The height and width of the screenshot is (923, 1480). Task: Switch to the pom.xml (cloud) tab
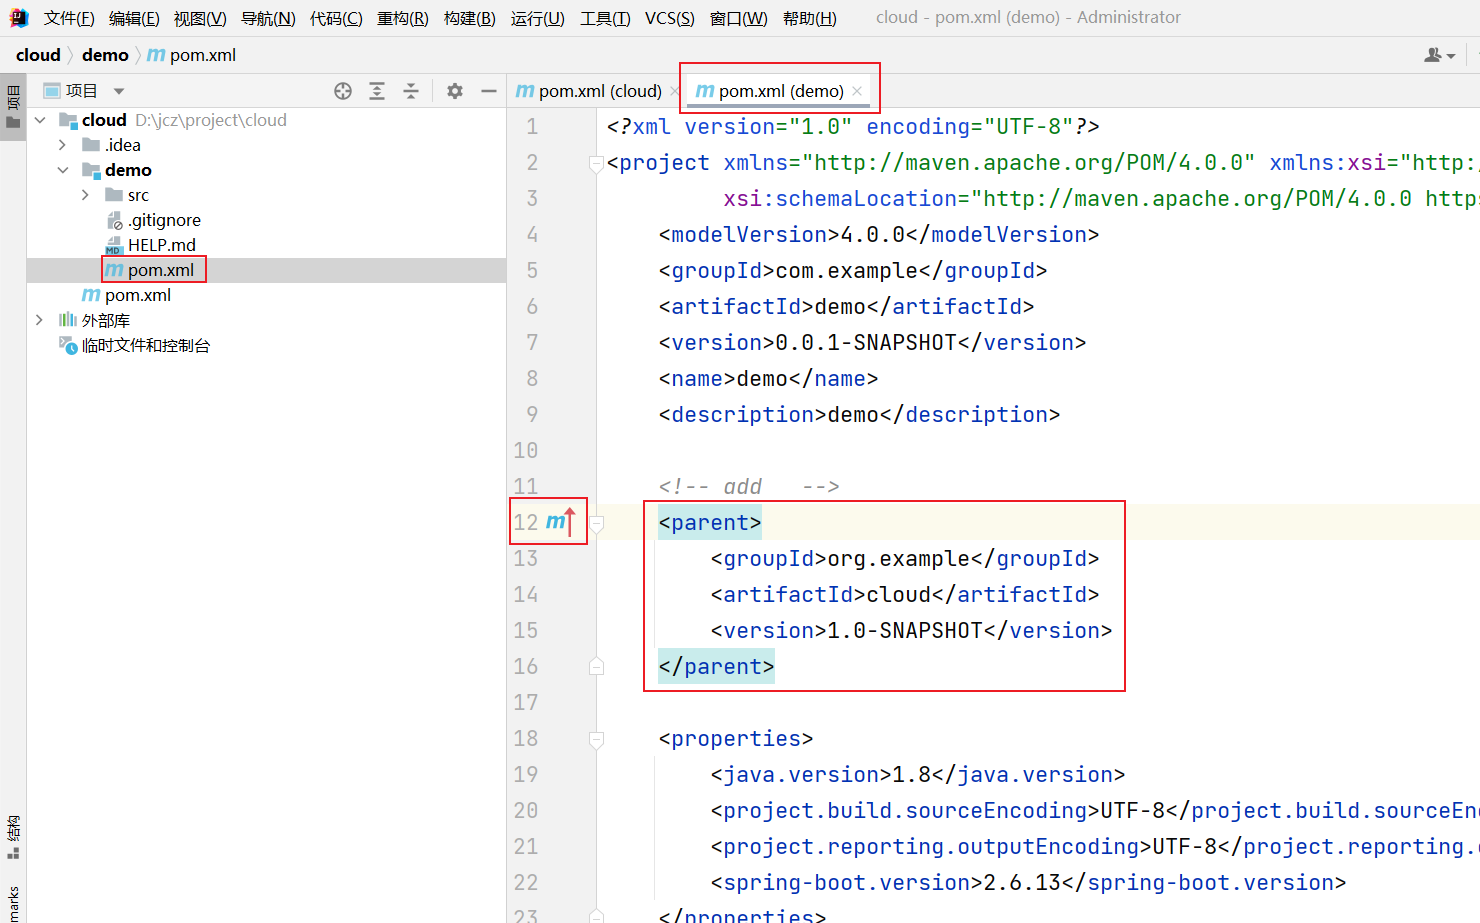(x=589, y=91)
